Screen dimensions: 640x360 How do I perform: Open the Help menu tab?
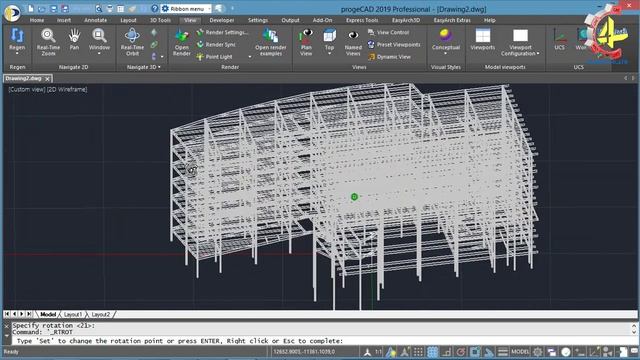tap(489, 20)
